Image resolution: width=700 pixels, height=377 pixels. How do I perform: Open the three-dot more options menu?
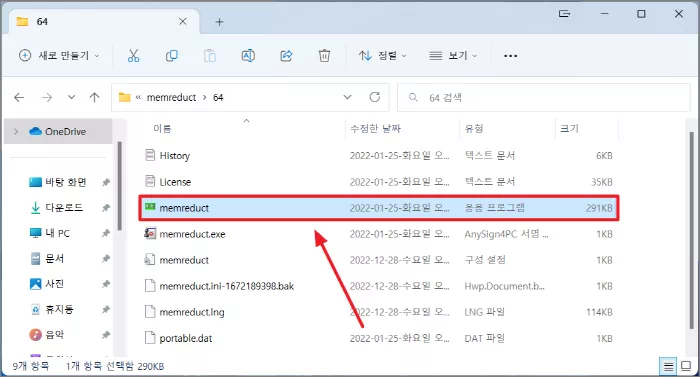510,56
